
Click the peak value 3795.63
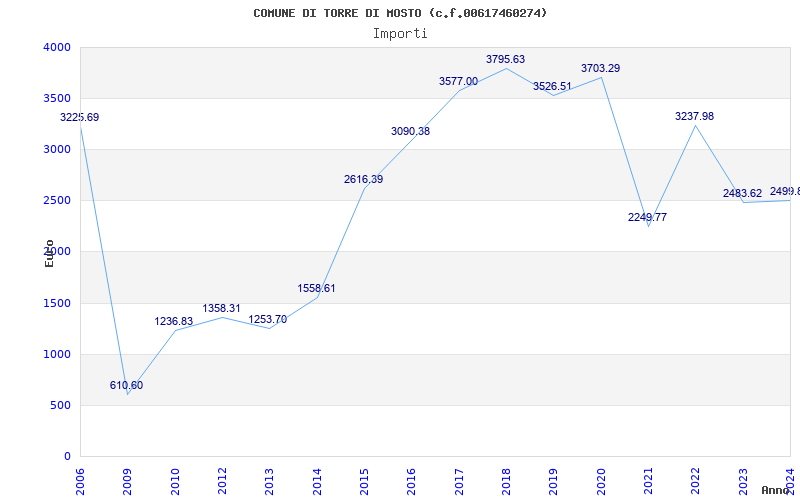[506, 60]
